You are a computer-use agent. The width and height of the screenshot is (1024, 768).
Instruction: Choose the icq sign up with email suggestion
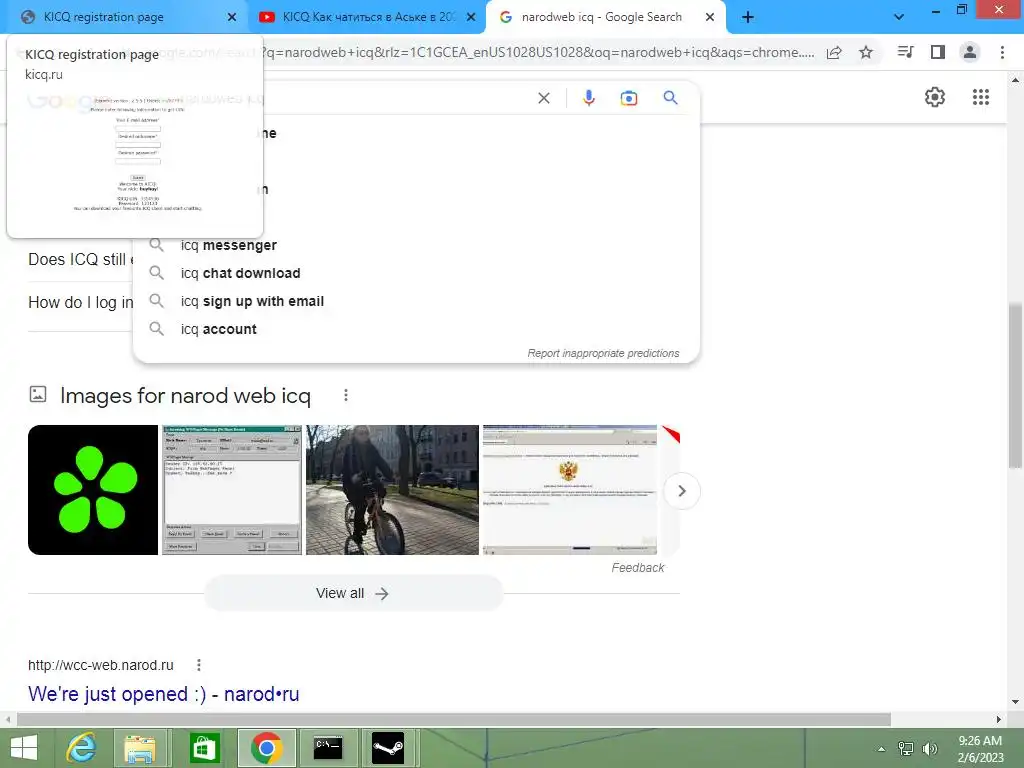click(x=416, y=301)
